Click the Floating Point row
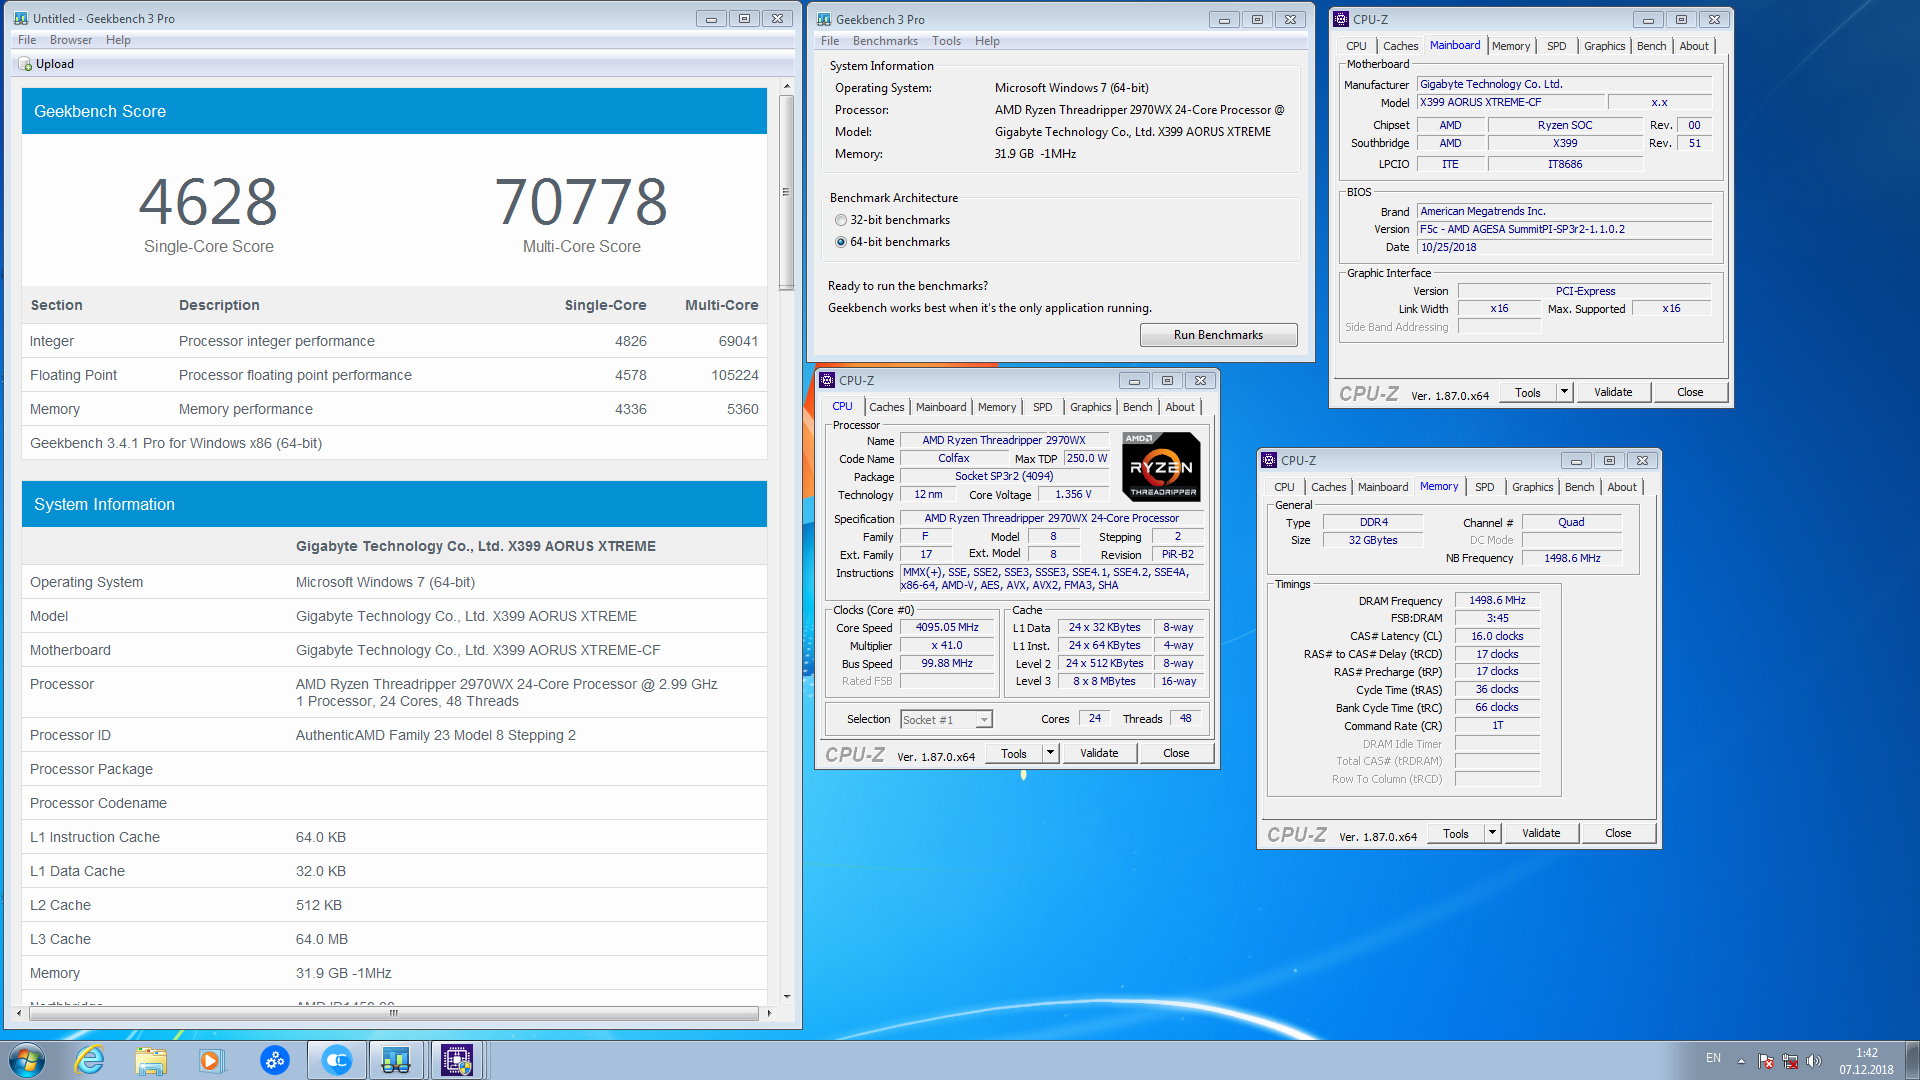The image size is (1920, 1080). coord(394,375)
